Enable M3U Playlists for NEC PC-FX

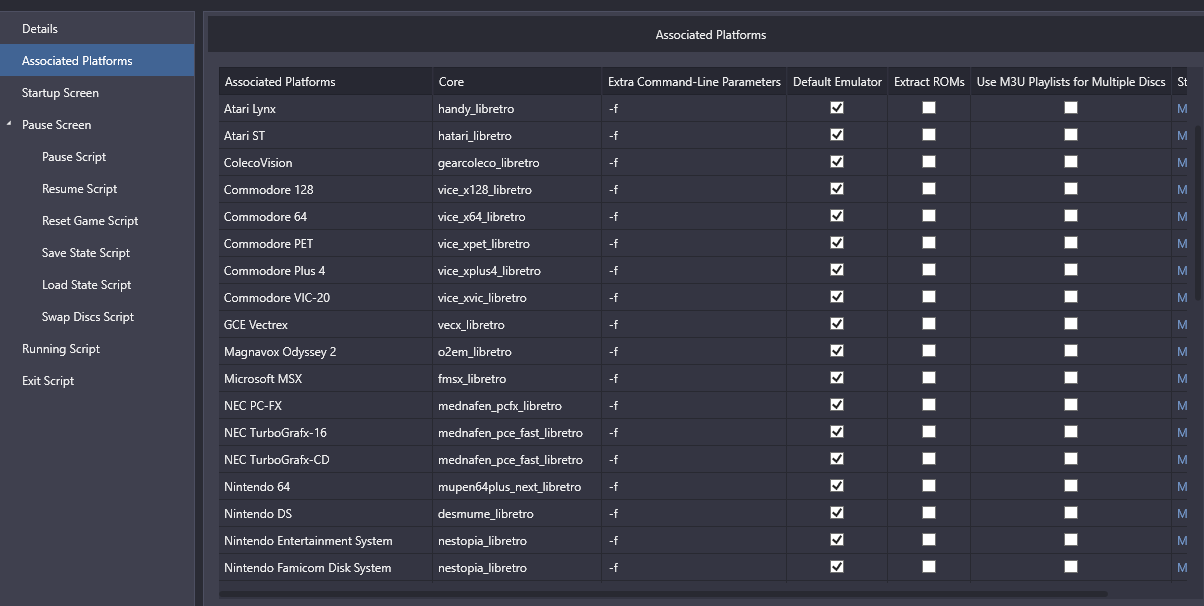[x=1071, y=405]
